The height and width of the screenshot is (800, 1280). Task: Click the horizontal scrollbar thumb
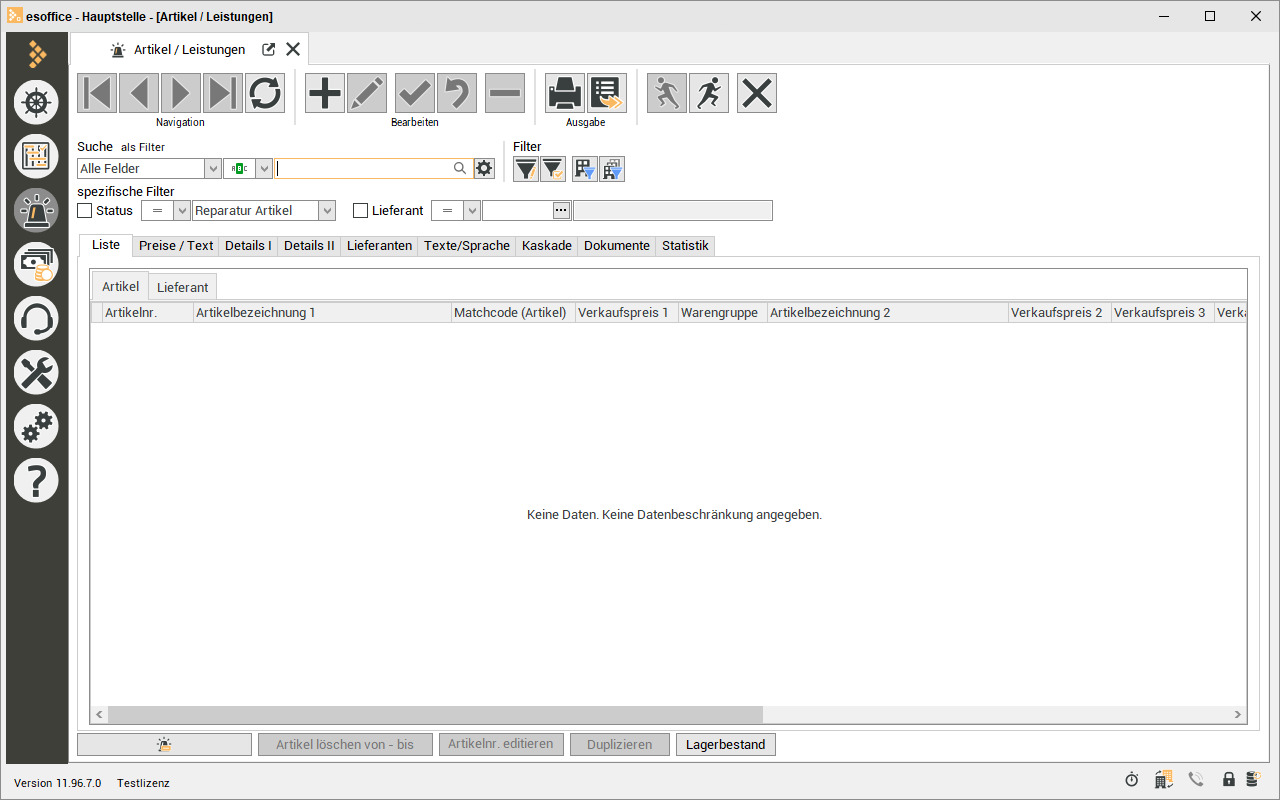click(x=435, y=715)
